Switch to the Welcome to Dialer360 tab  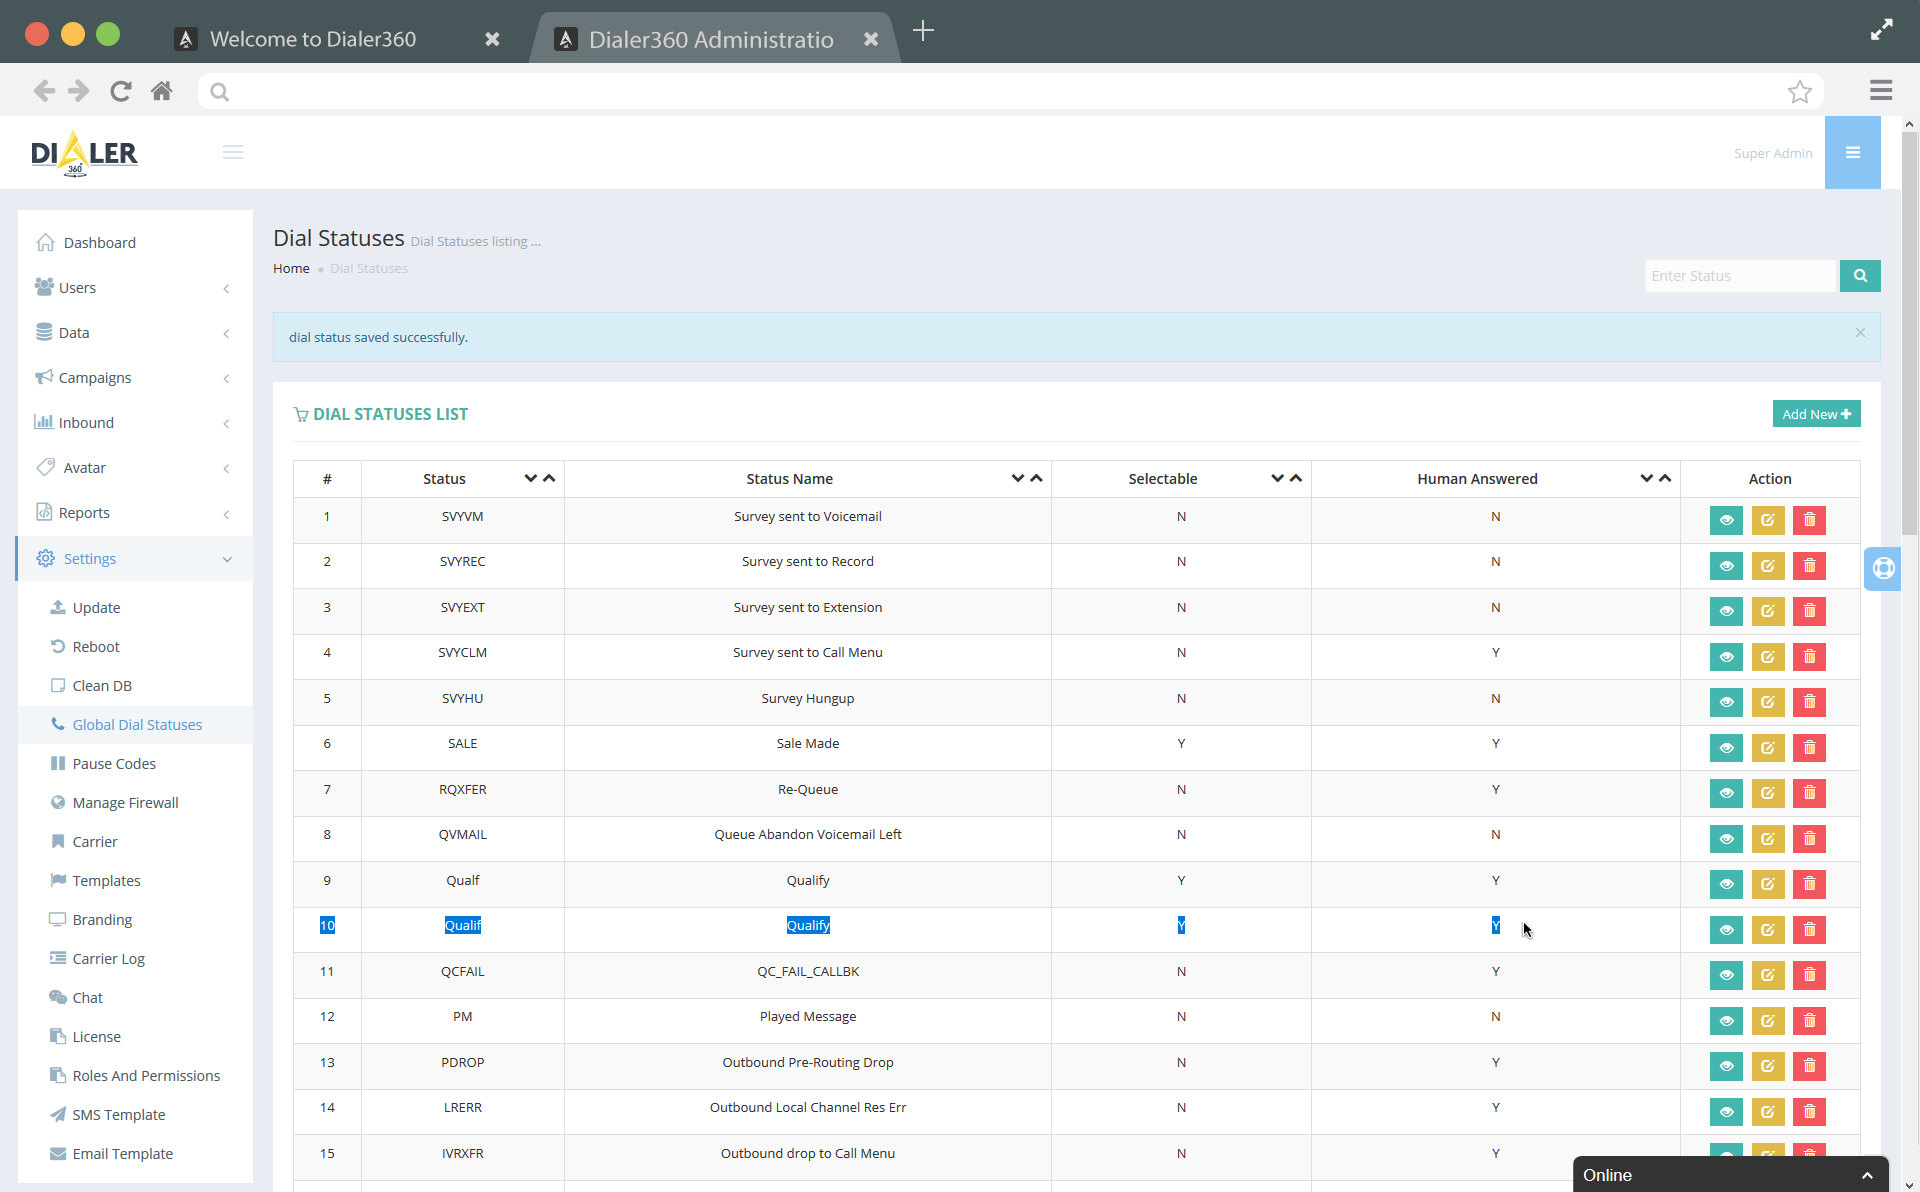[312, 39]
